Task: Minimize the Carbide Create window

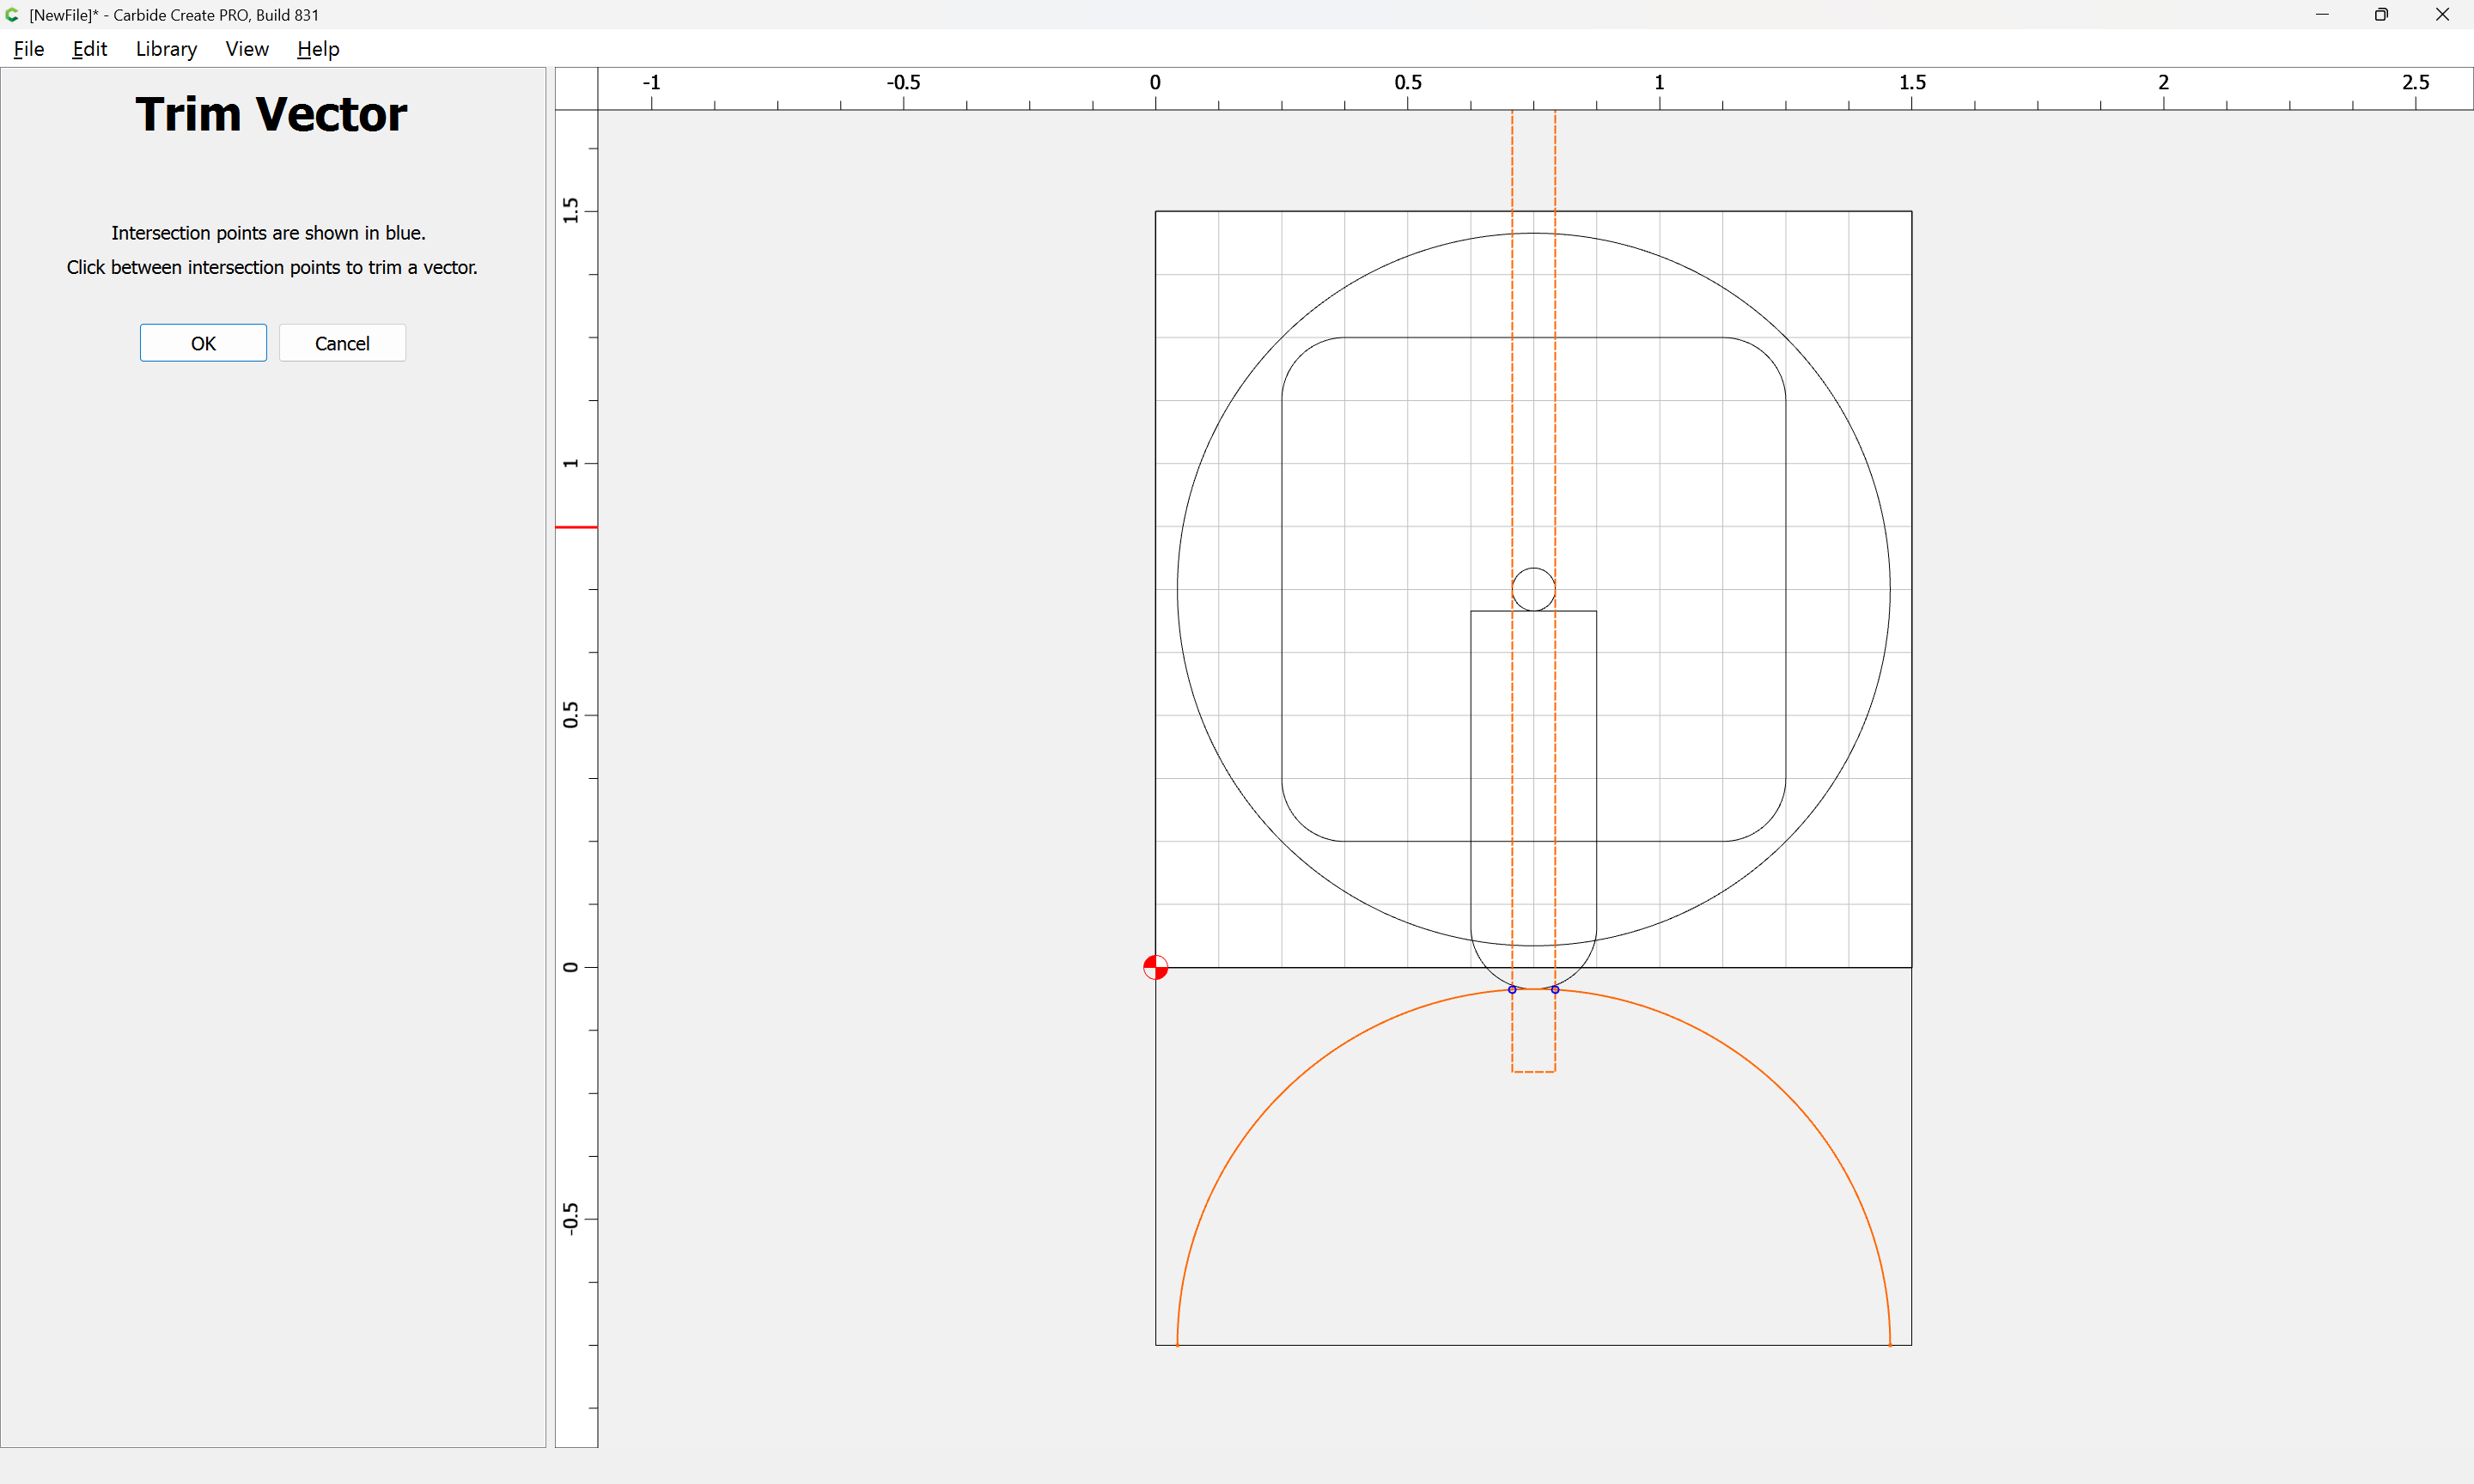Action: pyautogui.click(x=2322, y=15)
